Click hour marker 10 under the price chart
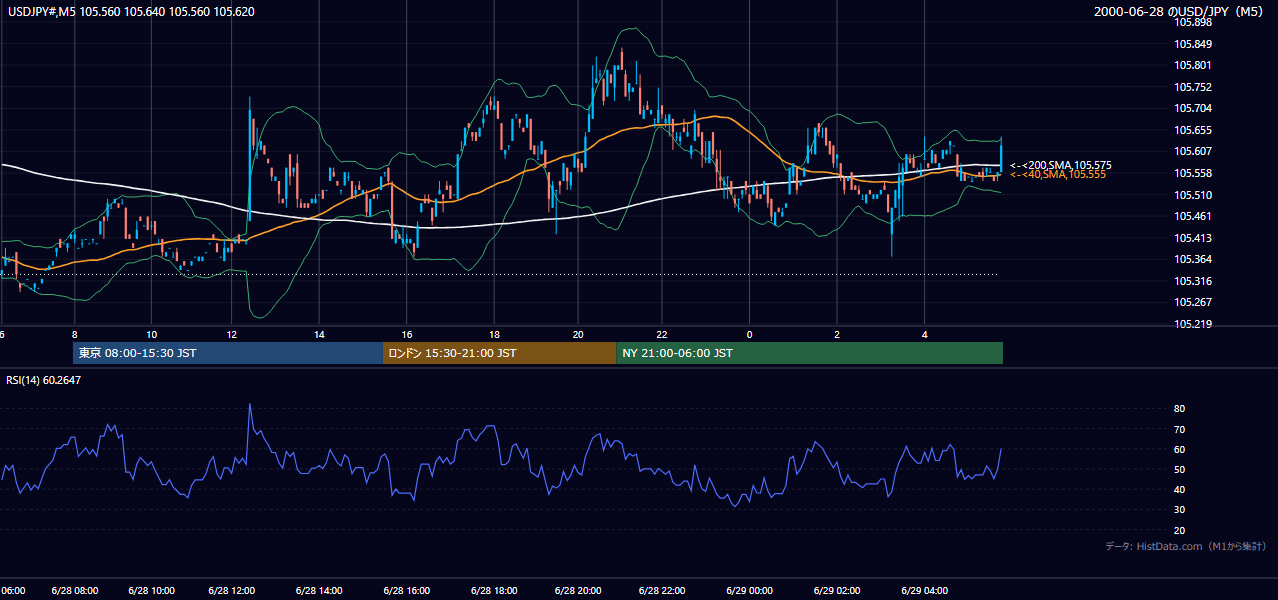 click(151, 335)
